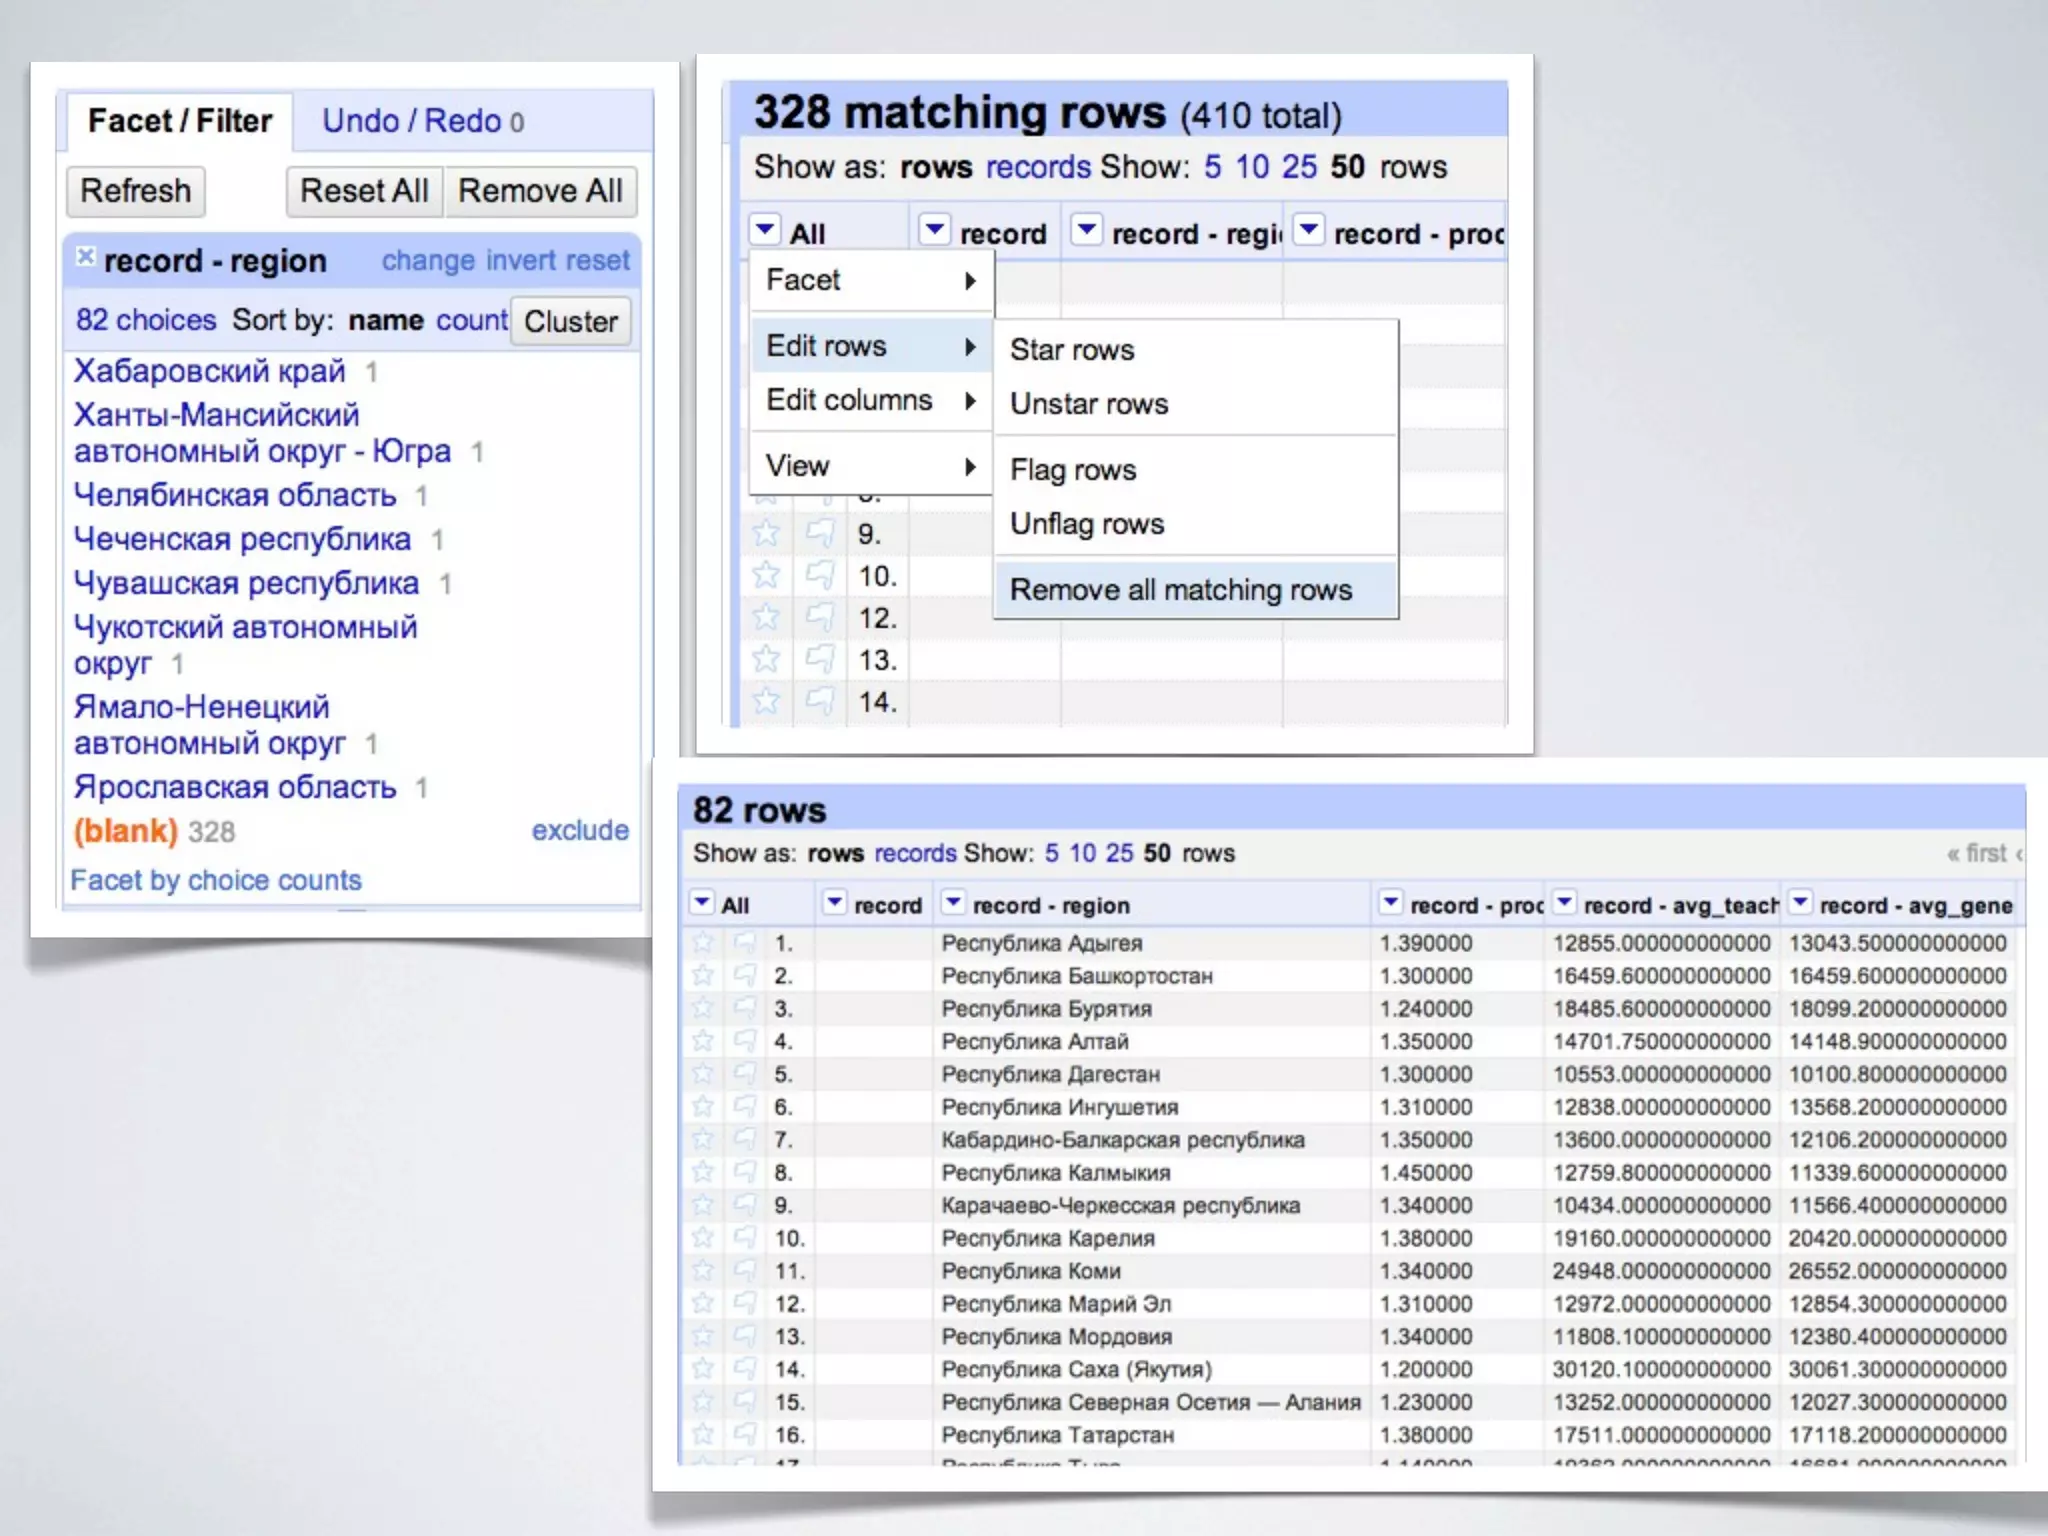Image resolution: width=2048 pixels, height=1536 pixels.
Task: Click the exclude link beside blank
Action: [x=580, y=830]
